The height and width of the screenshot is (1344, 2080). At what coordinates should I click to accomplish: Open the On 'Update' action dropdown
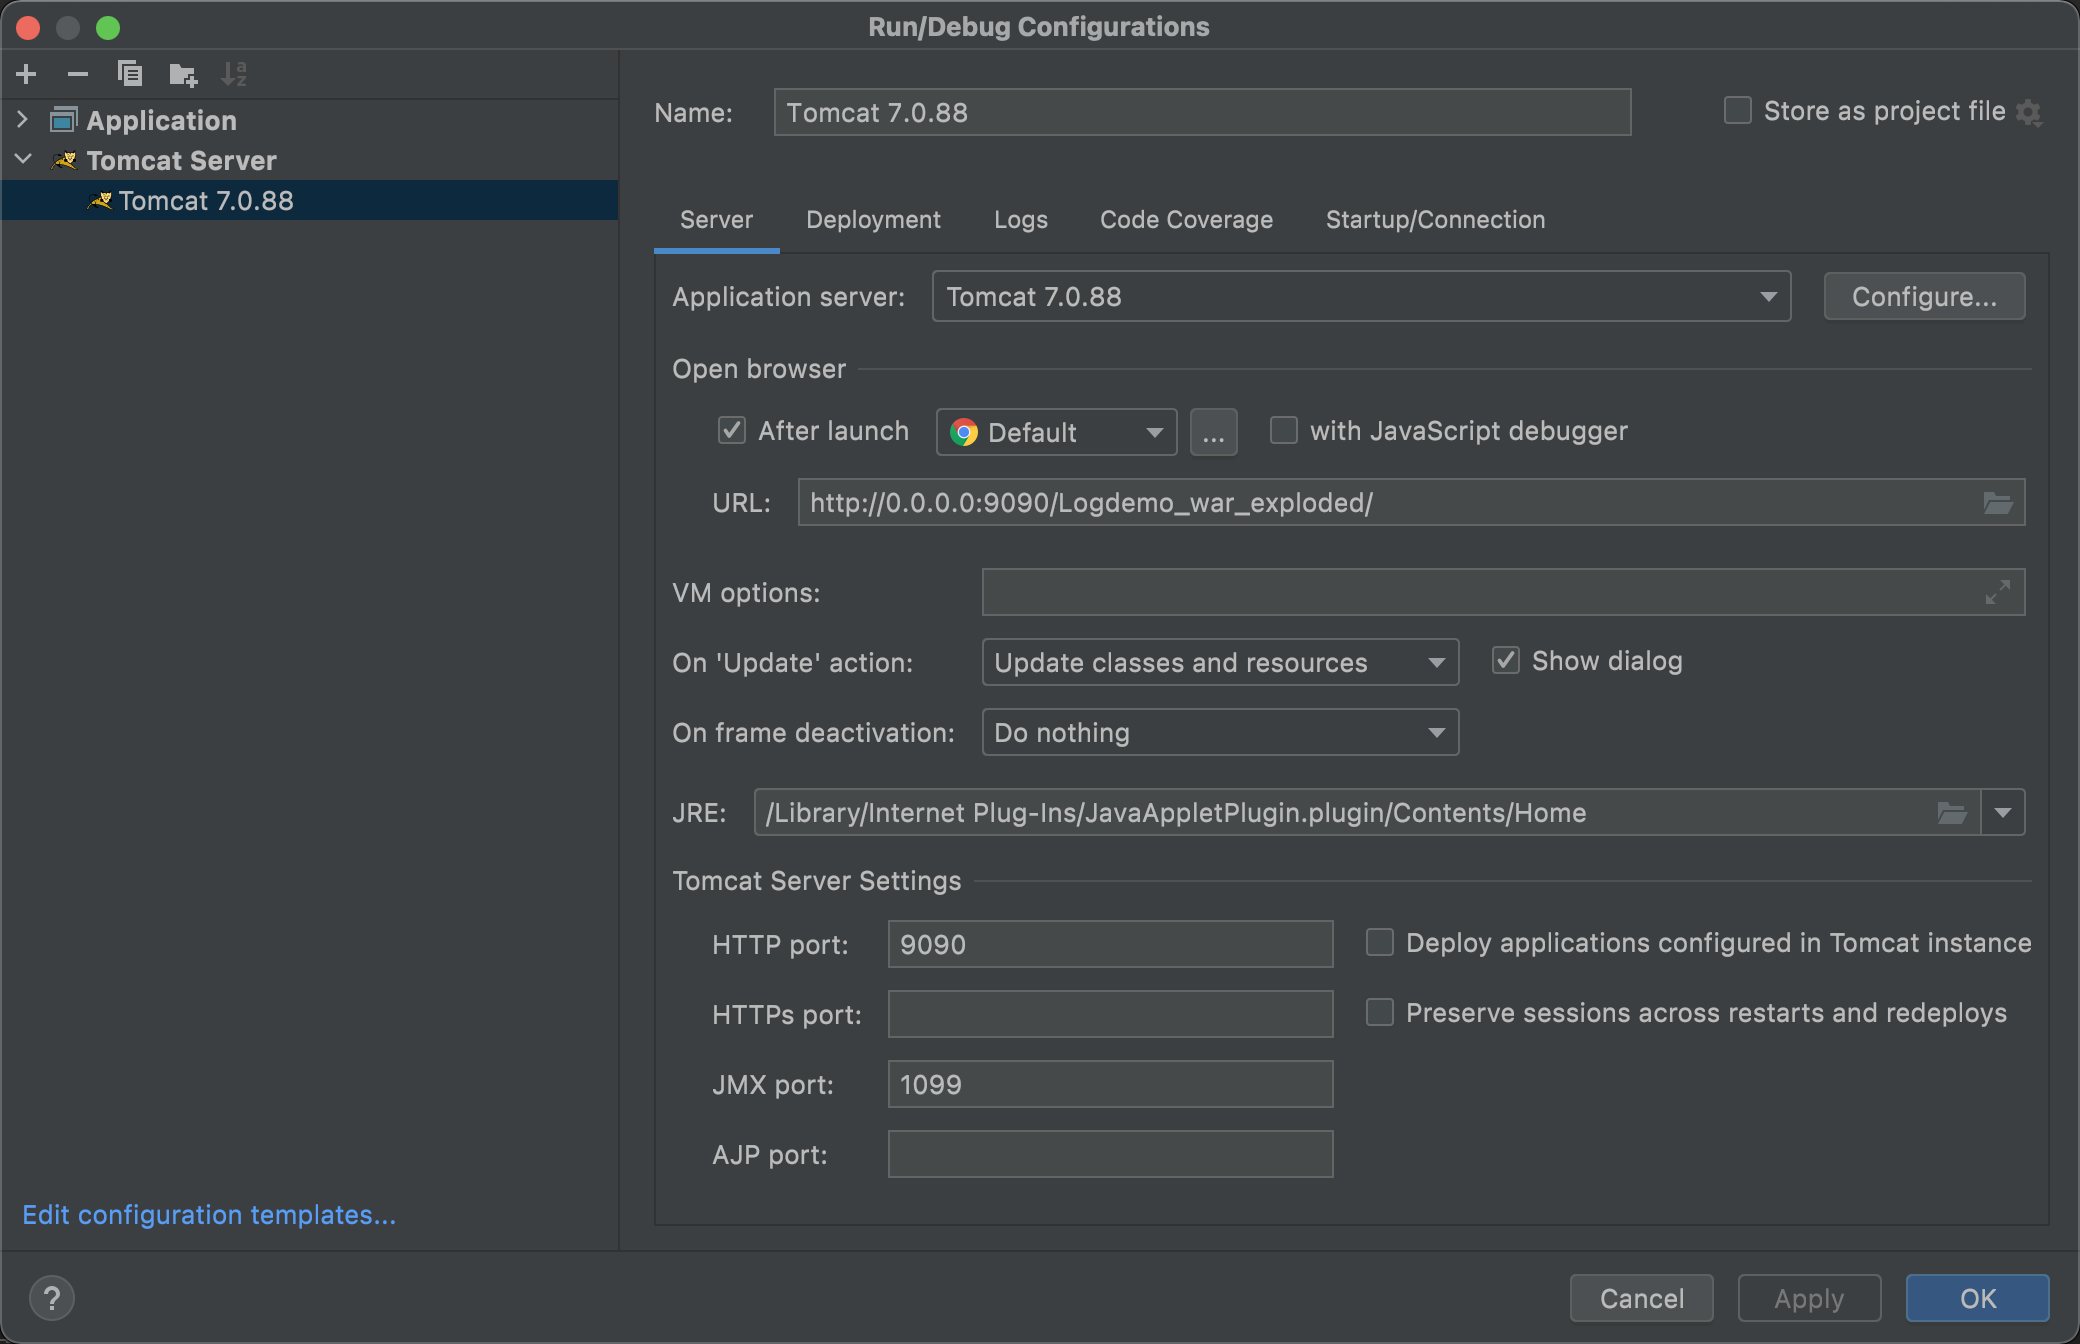(1220, 662)
